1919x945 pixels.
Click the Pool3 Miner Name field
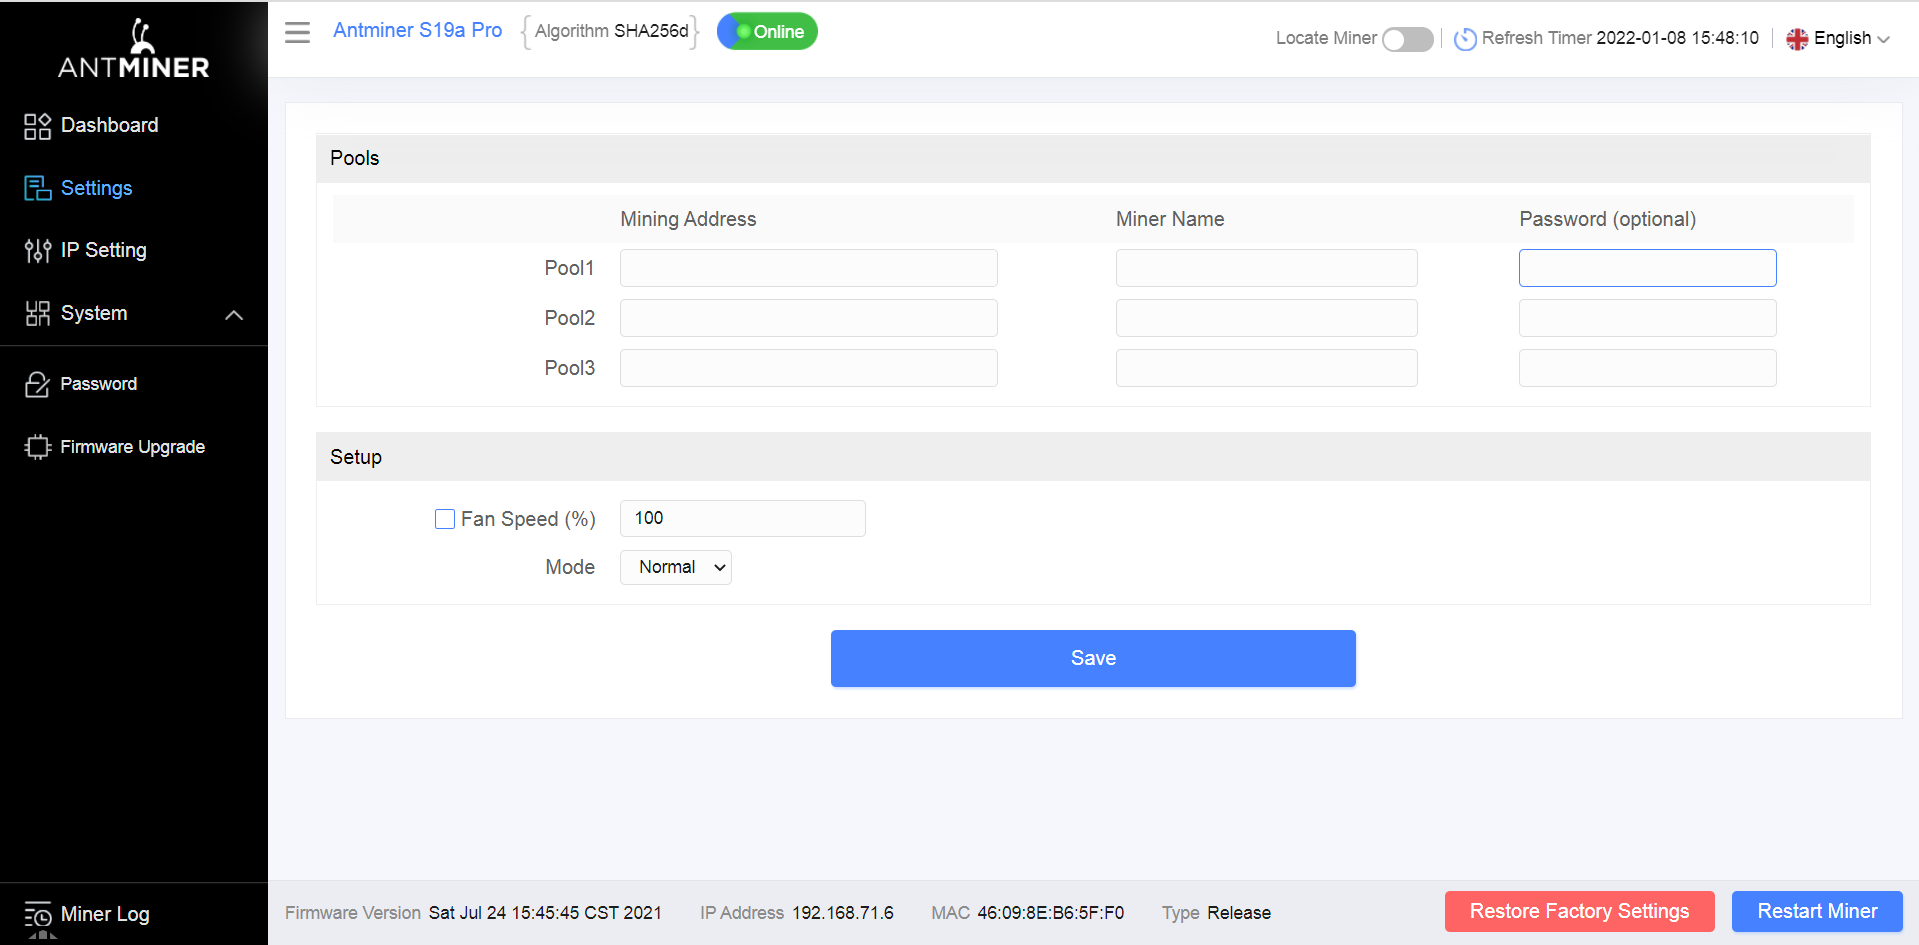pos(1267,368)
